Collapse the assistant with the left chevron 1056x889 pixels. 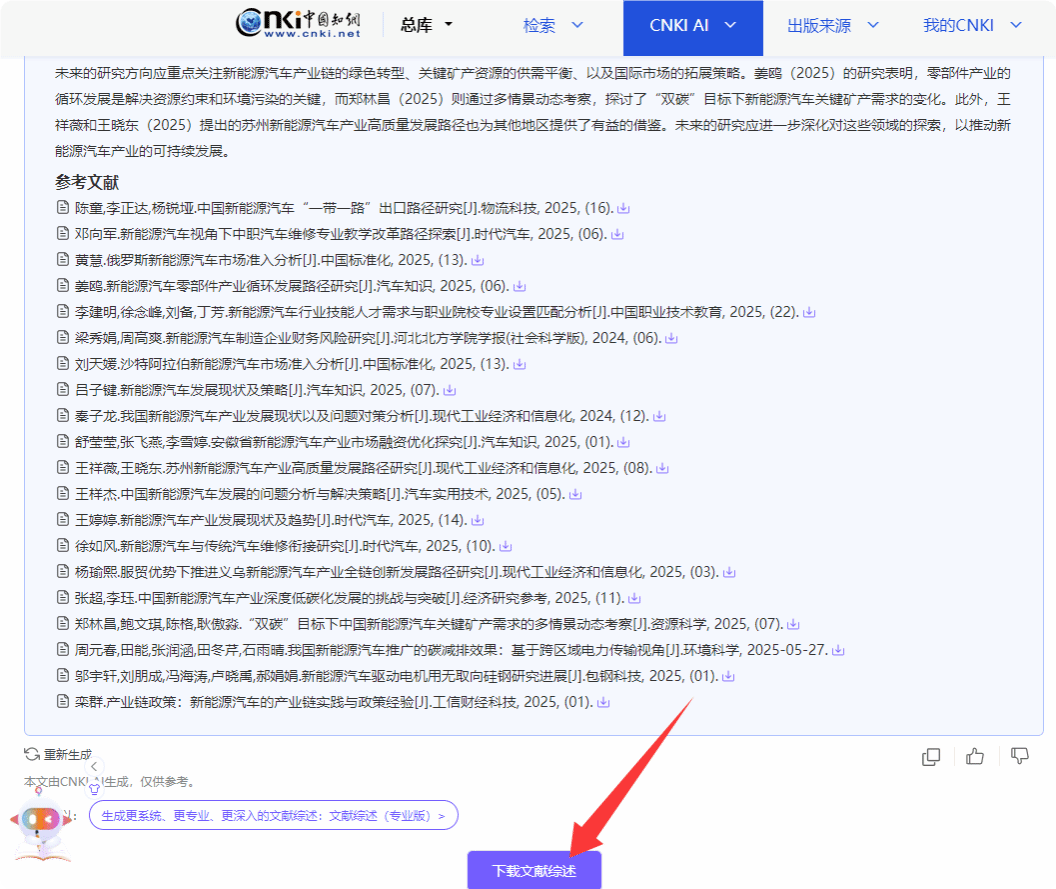(95, 766)
